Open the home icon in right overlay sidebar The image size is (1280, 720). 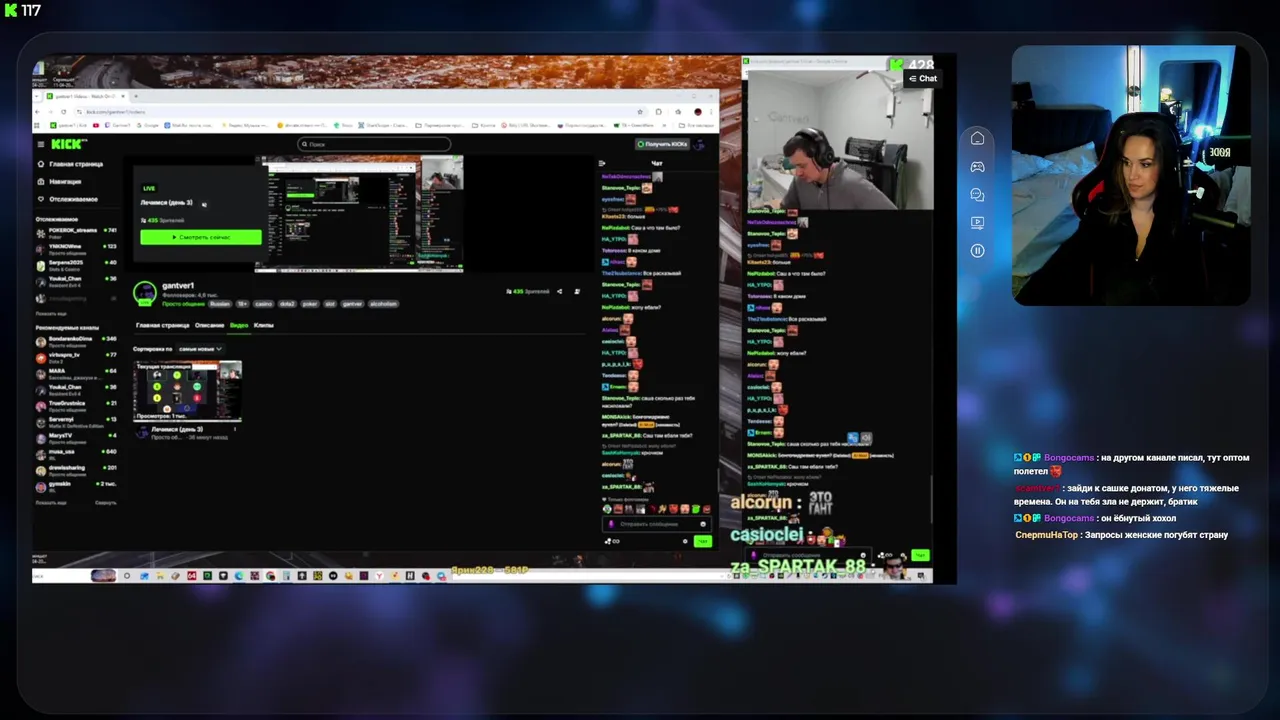pos(978,138)
